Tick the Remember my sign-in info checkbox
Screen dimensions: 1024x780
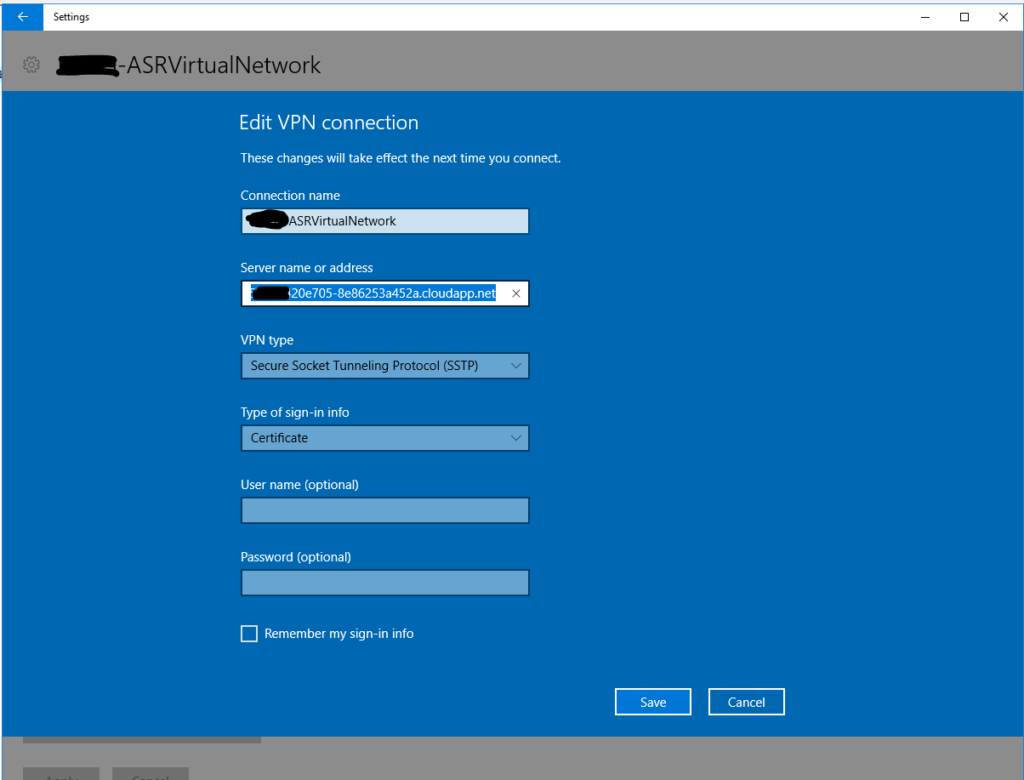[x=249, y=634]
